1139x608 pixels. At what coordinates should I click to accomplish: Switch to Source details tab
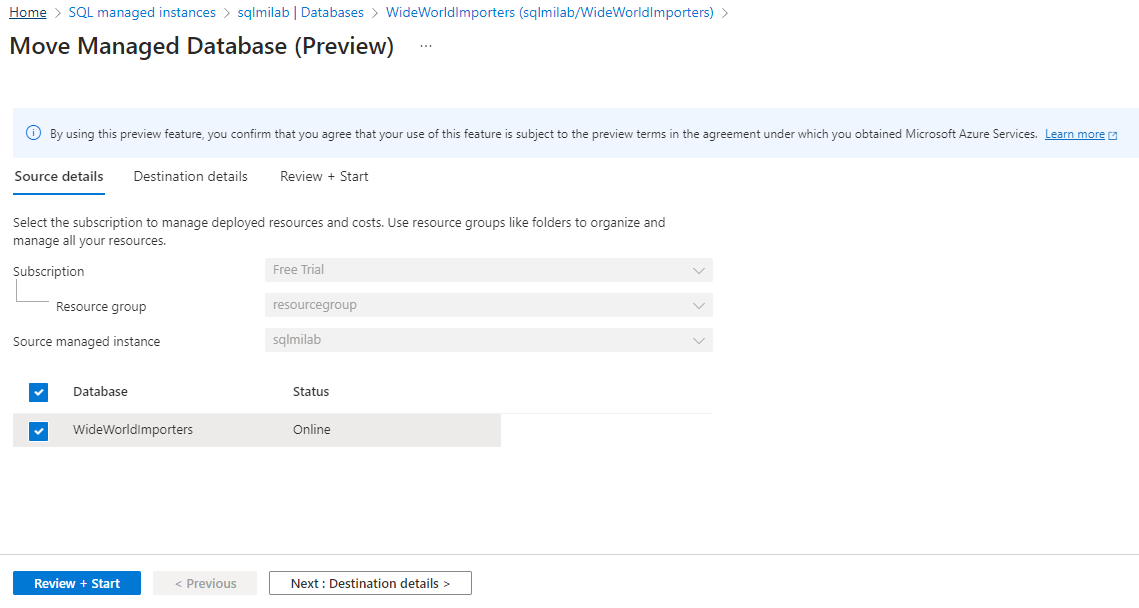(x=59, y=177)
